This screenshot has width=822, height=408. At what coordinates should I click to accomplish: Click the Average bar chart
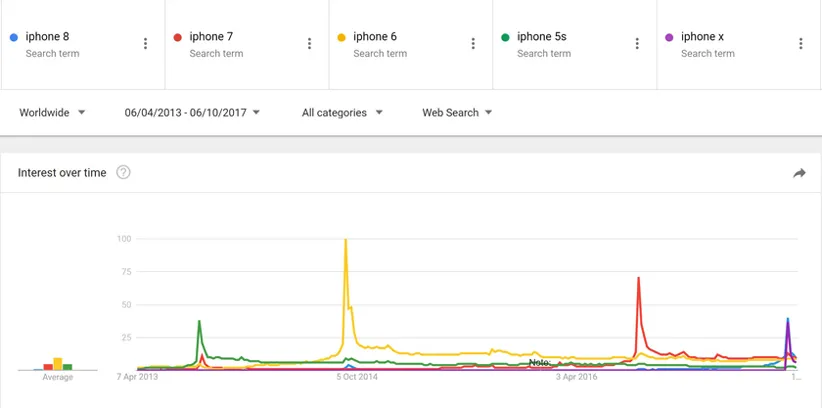[x=58, y=364]
